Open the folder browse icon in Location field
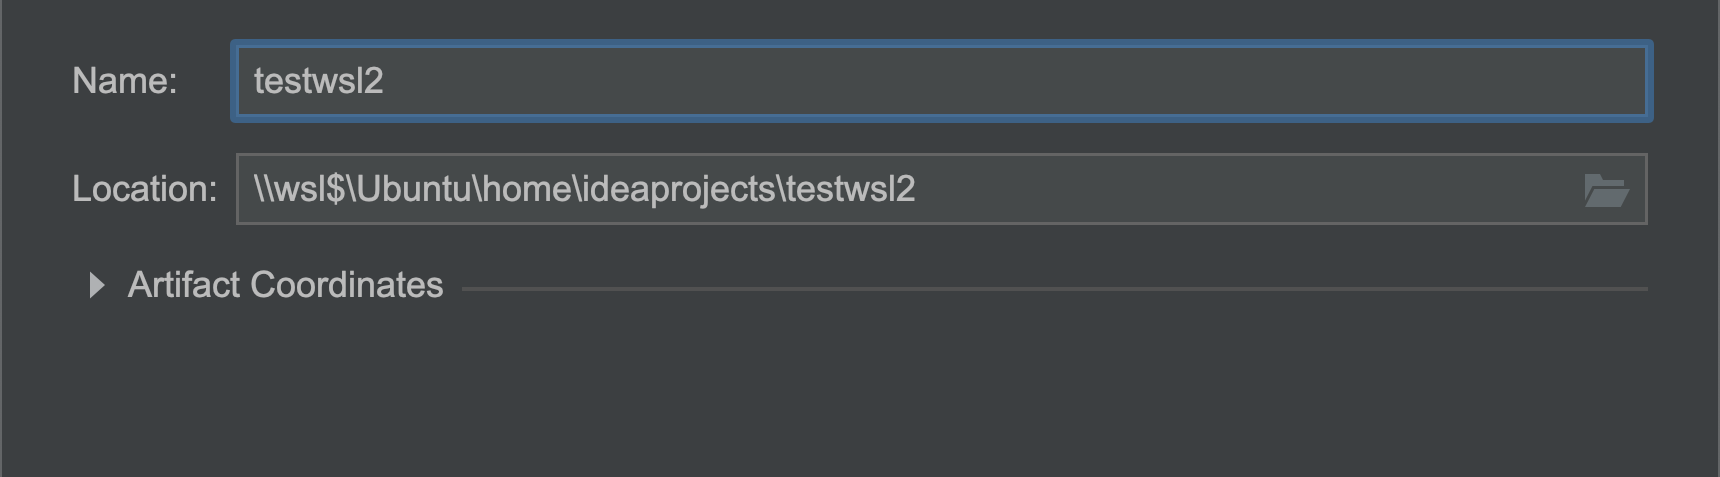1720x477 pixels. click(1606, 190)
